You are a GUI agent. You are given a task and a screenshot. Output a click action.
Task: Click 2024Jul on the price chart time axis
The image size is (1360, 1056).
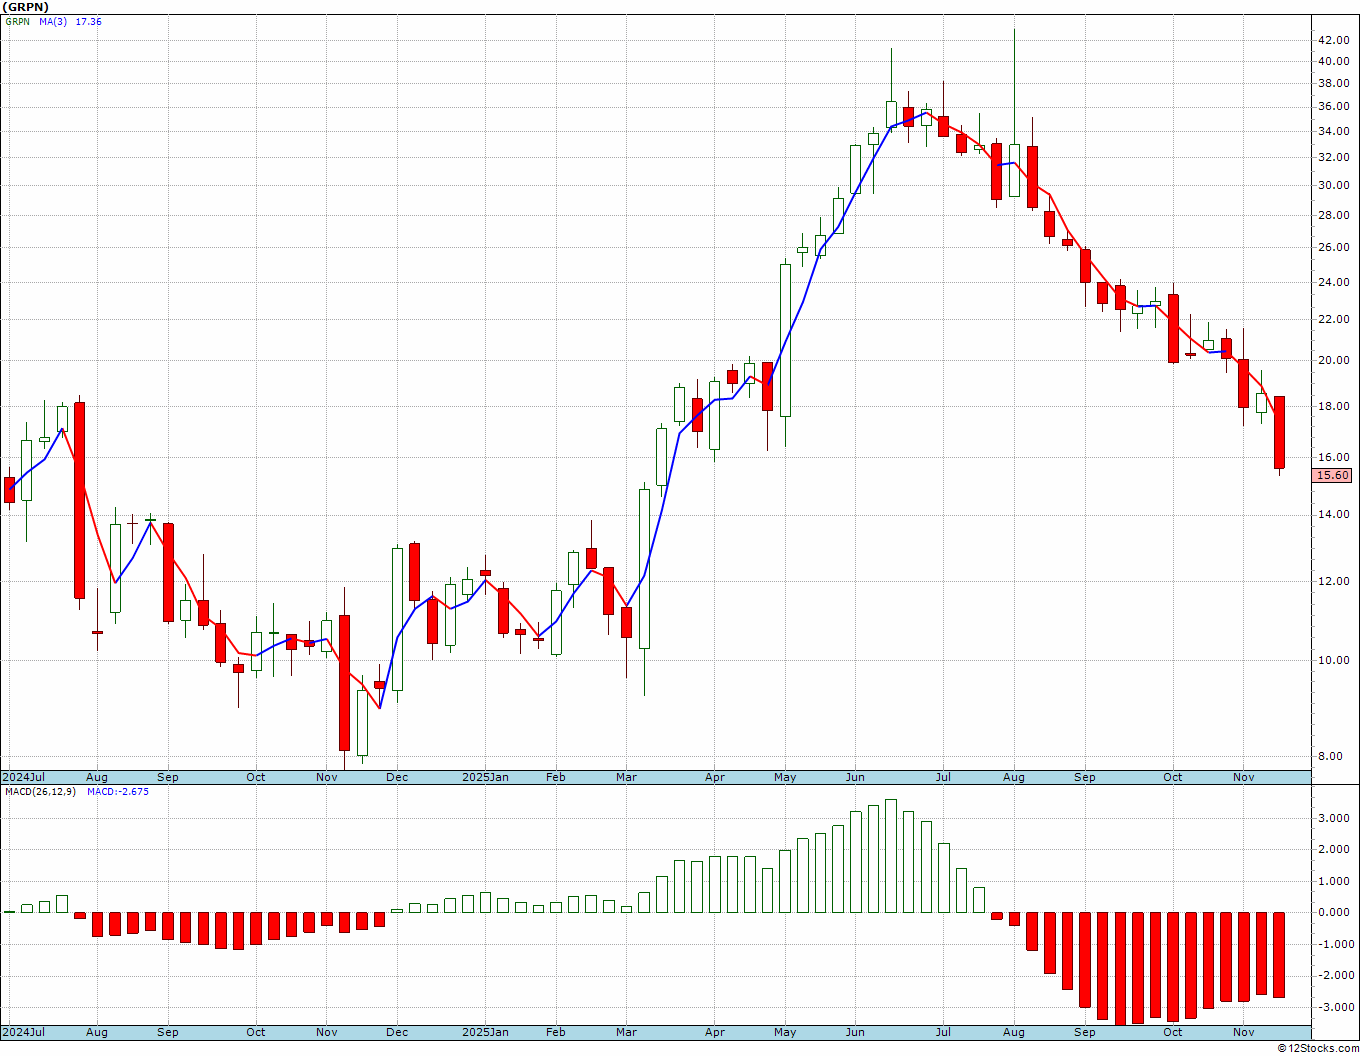[x=24, y=777]
